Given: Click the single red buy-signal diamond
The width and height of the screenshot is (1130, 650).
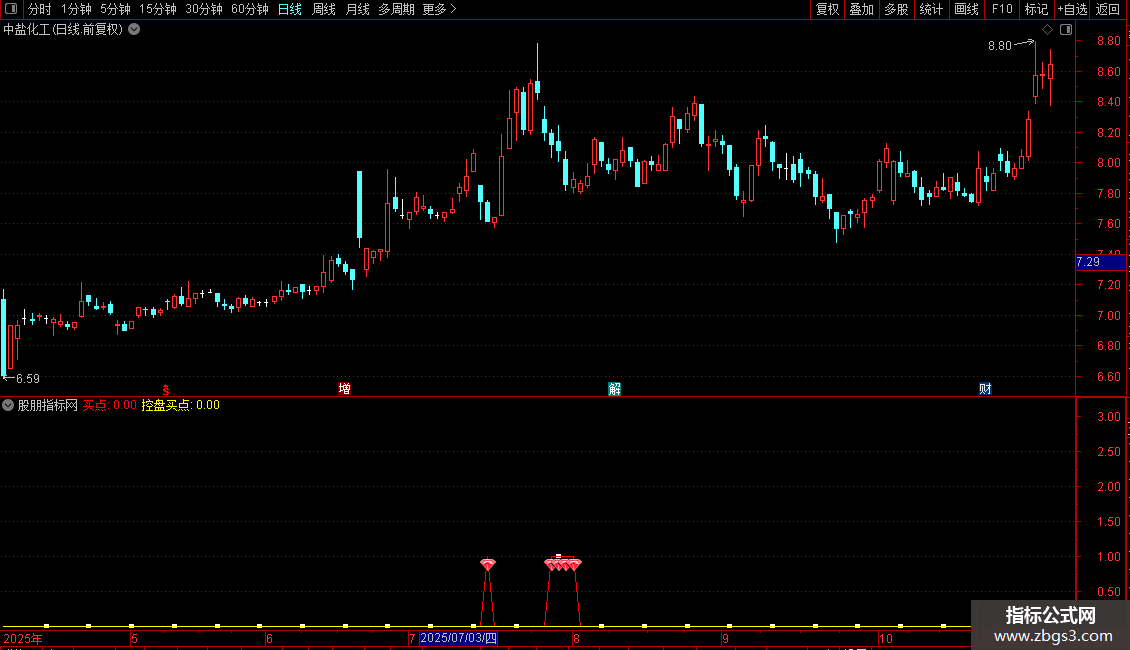Looking at the screenshot, I should click(488, 564).
